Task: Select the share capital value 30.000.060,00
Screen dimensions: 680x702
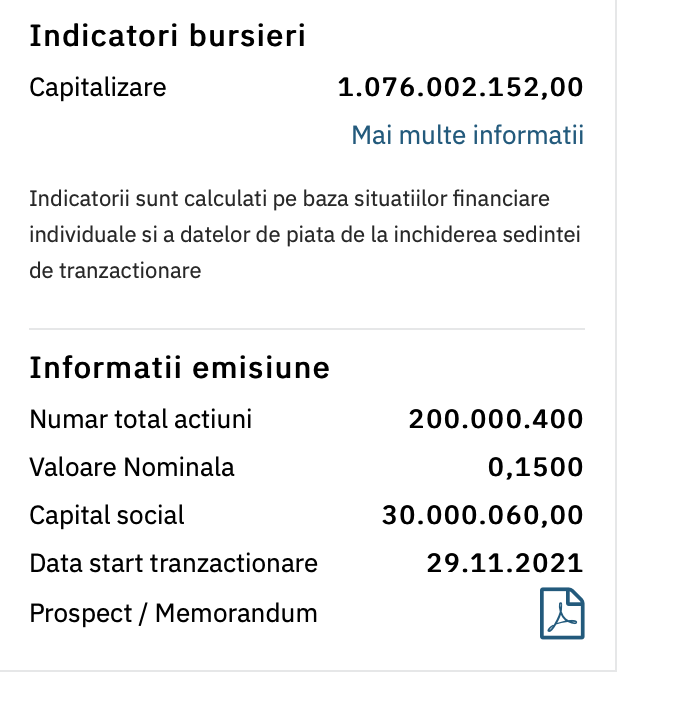Action: [x=483, y=515]
